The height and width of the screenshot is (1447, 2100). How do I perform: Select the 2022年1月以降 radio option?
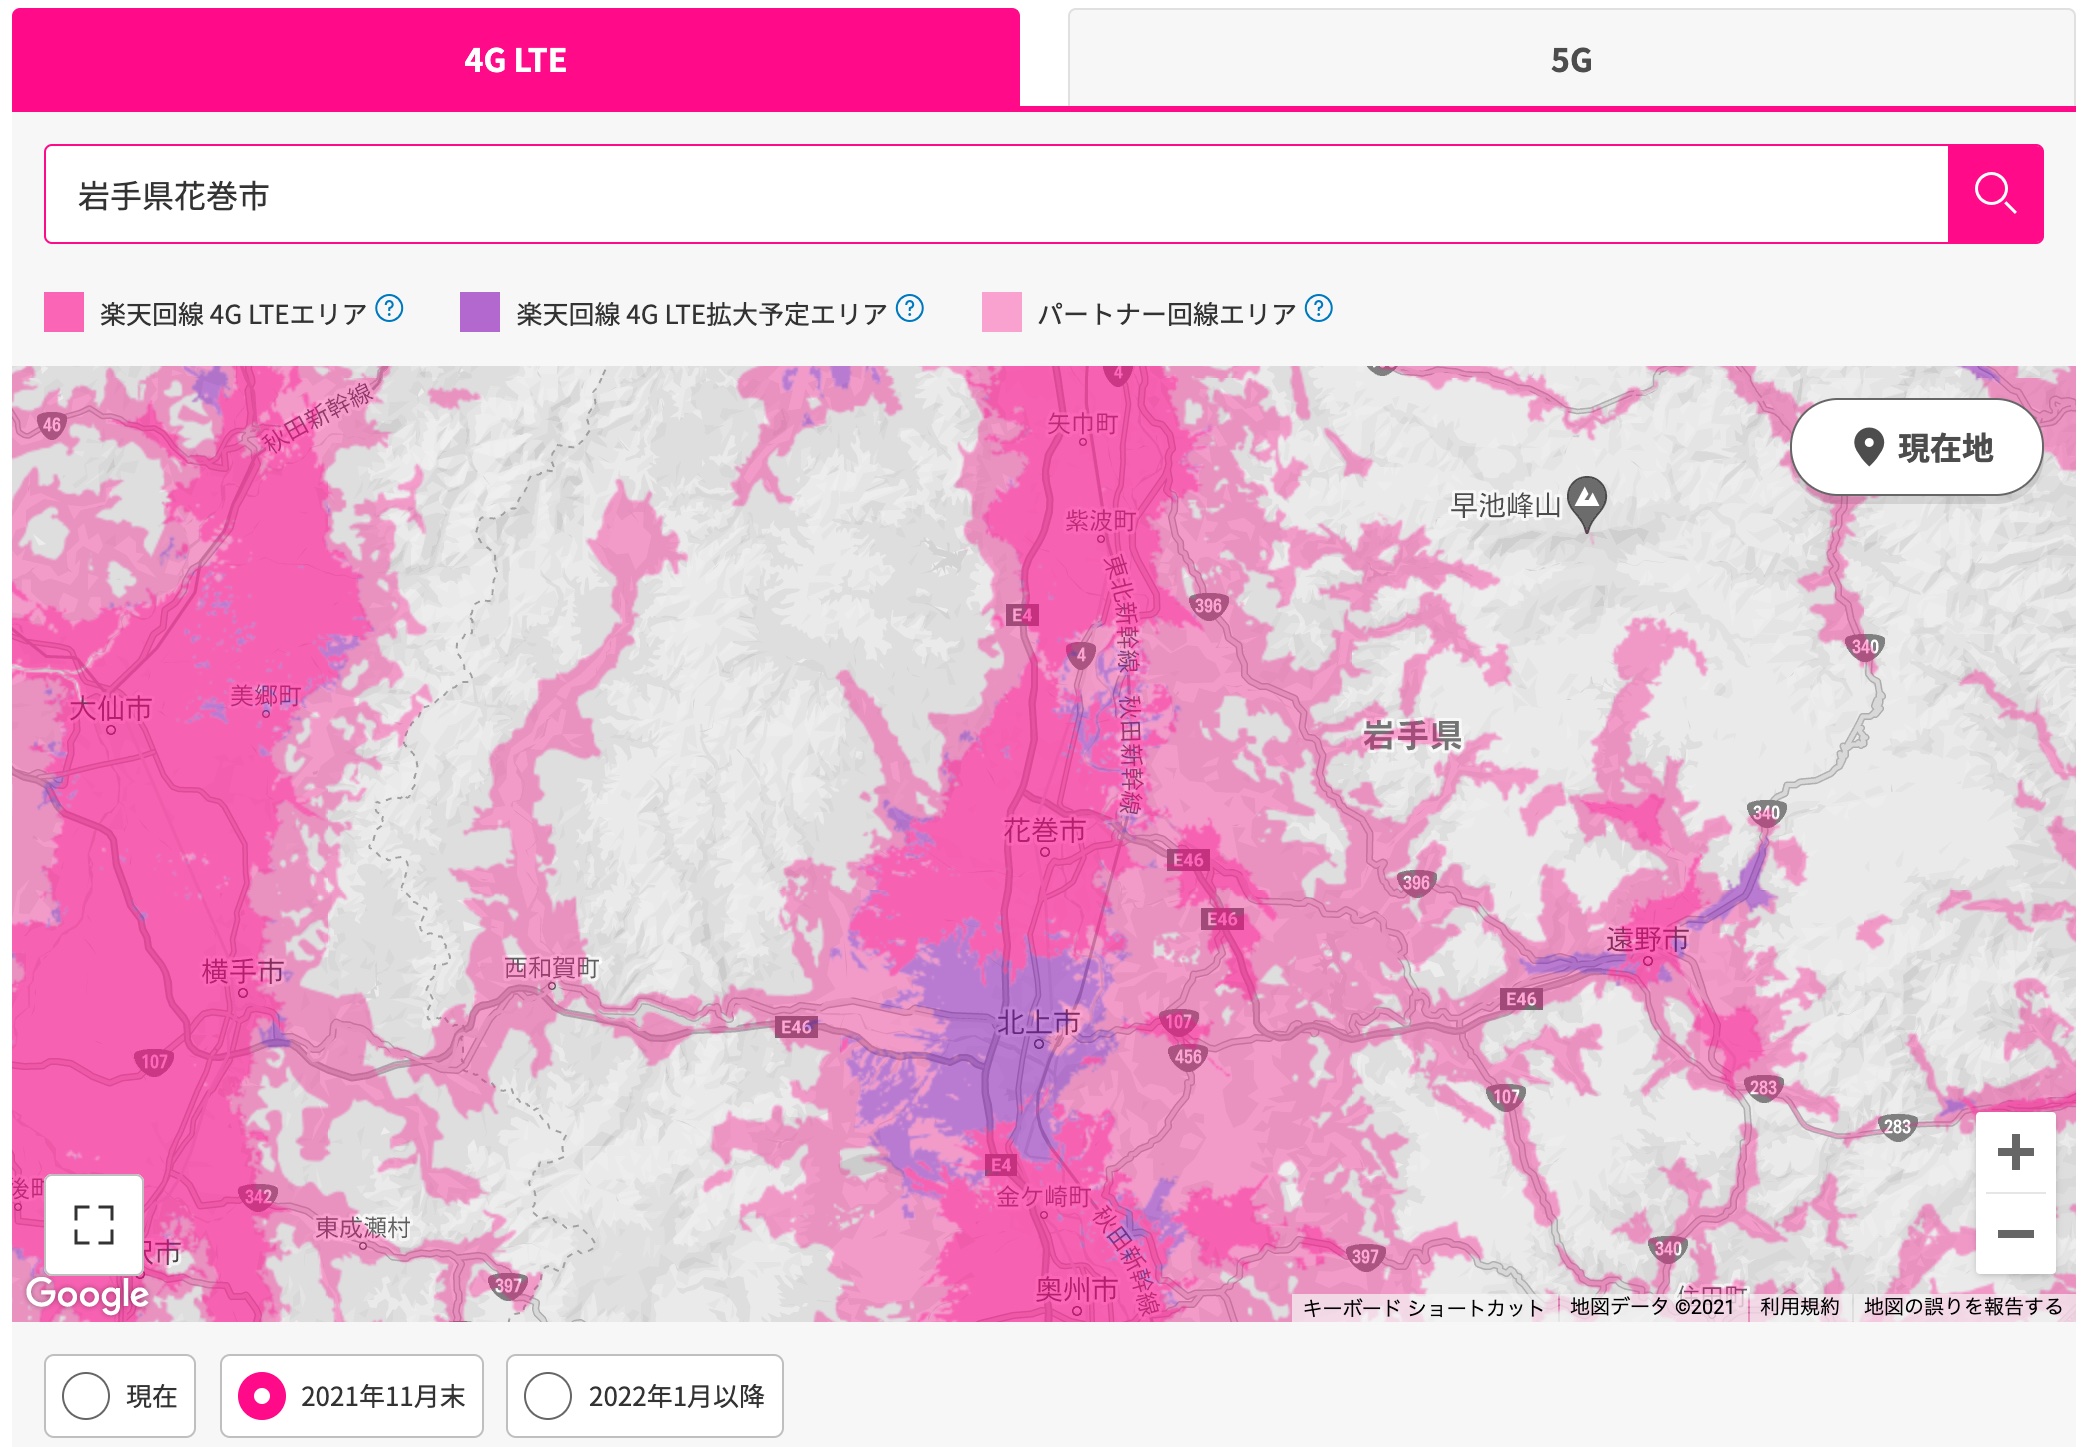click(548, 1395)
